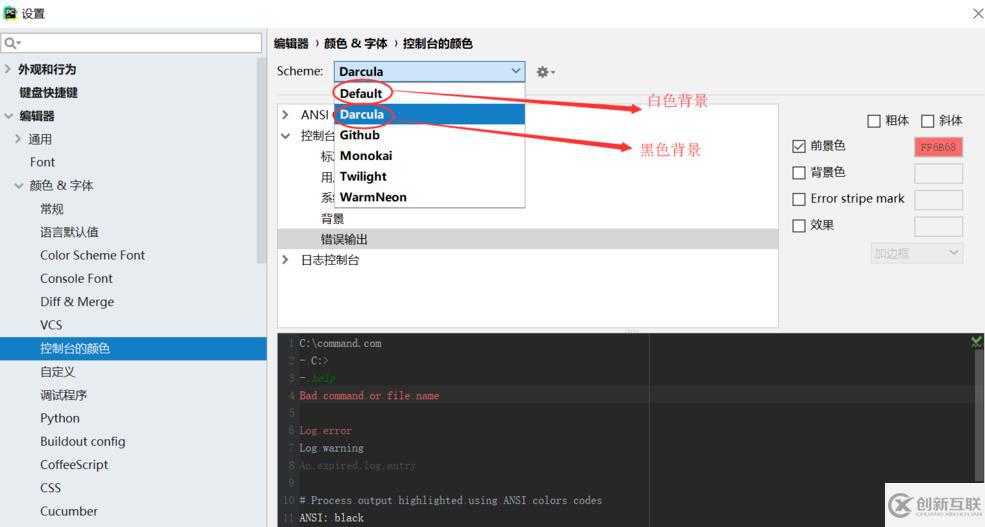Enable the 斜体 italic checkbox
Viewport: 985px width, 527px height.
pyautogui.click(x=928, y=121)
